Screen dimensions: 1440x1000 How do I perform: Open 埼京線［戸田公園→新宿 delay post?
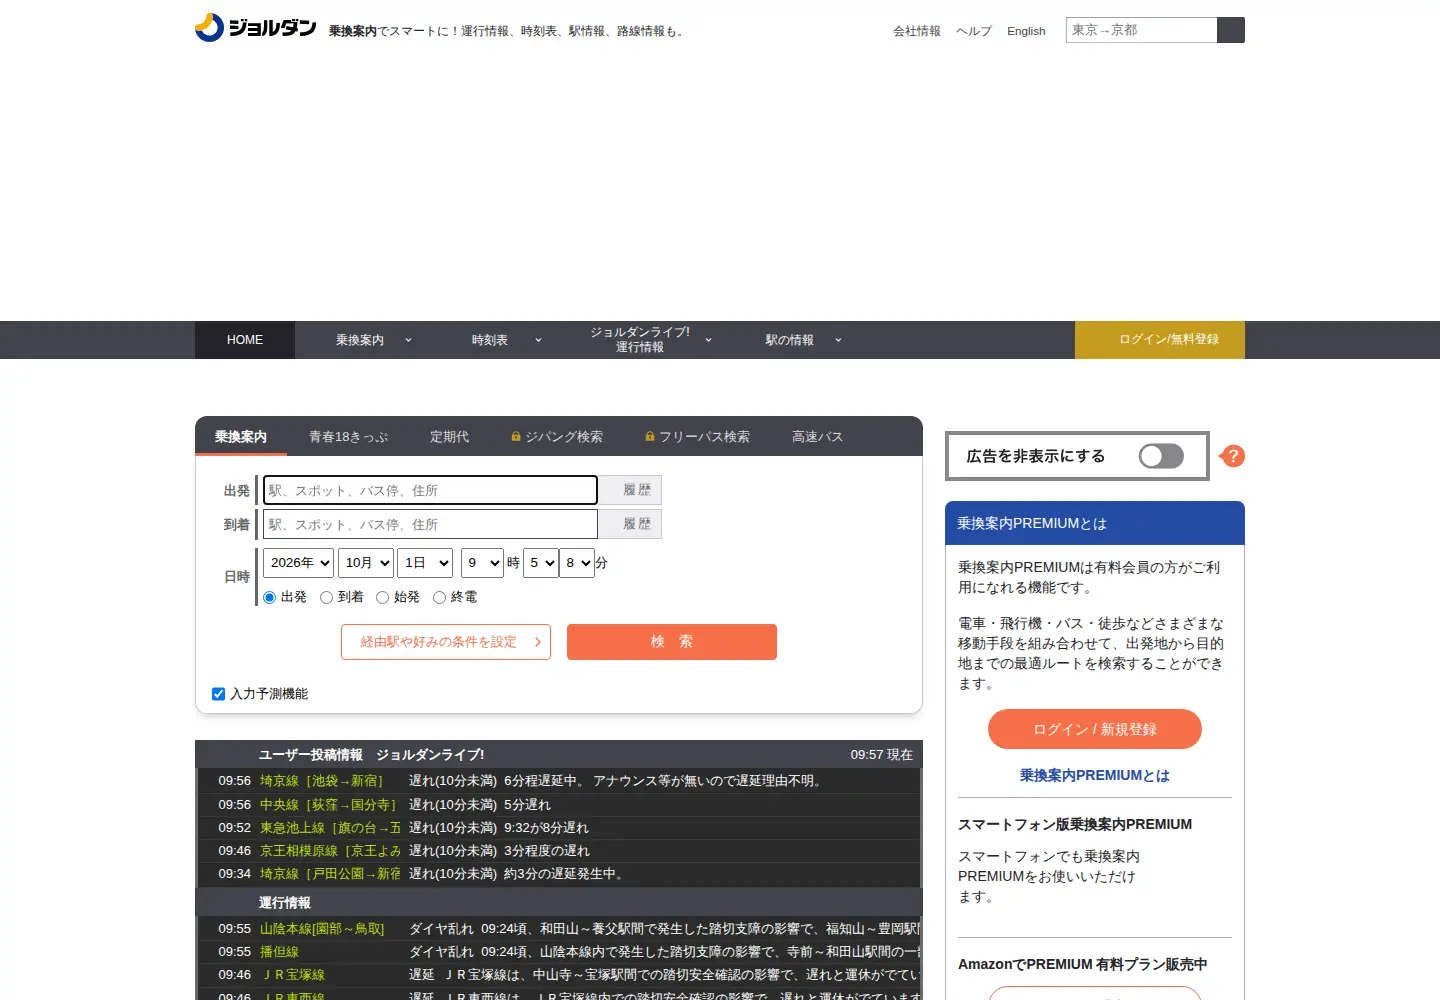[330, 874]
